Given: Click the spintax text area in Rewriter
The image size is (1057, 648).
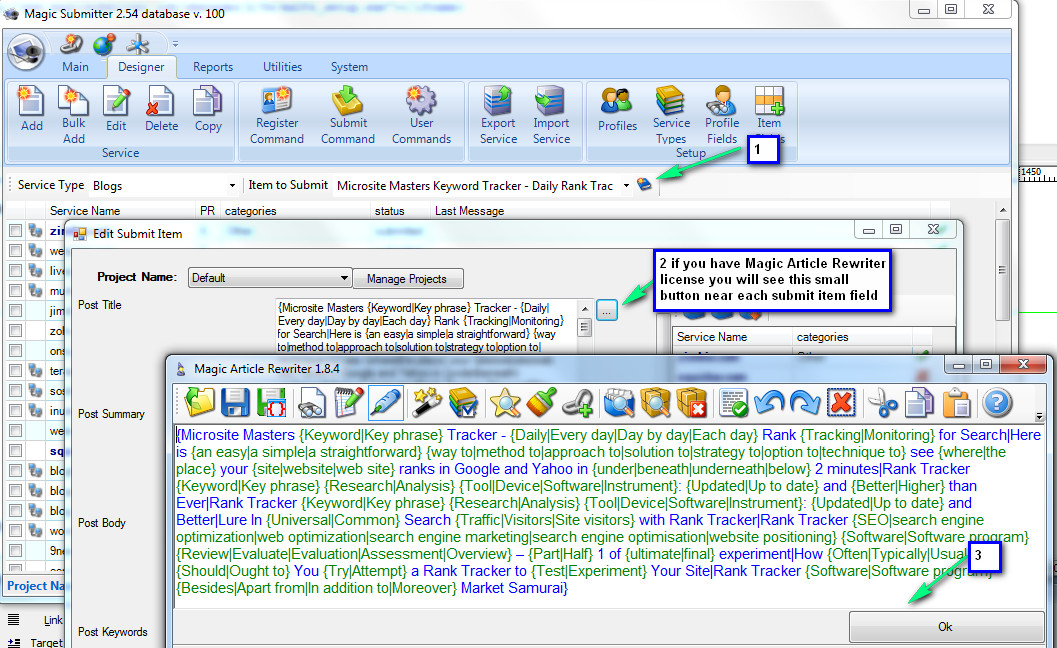Looking at the screenshot, I should point(609,515).
